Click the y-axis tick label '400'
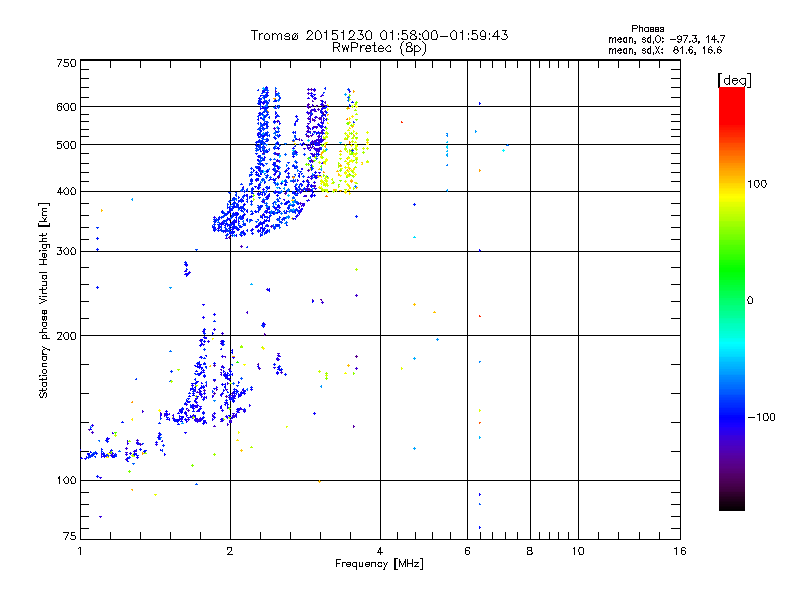The width and height of the screenshot is (800, 600). click(66, 192)
